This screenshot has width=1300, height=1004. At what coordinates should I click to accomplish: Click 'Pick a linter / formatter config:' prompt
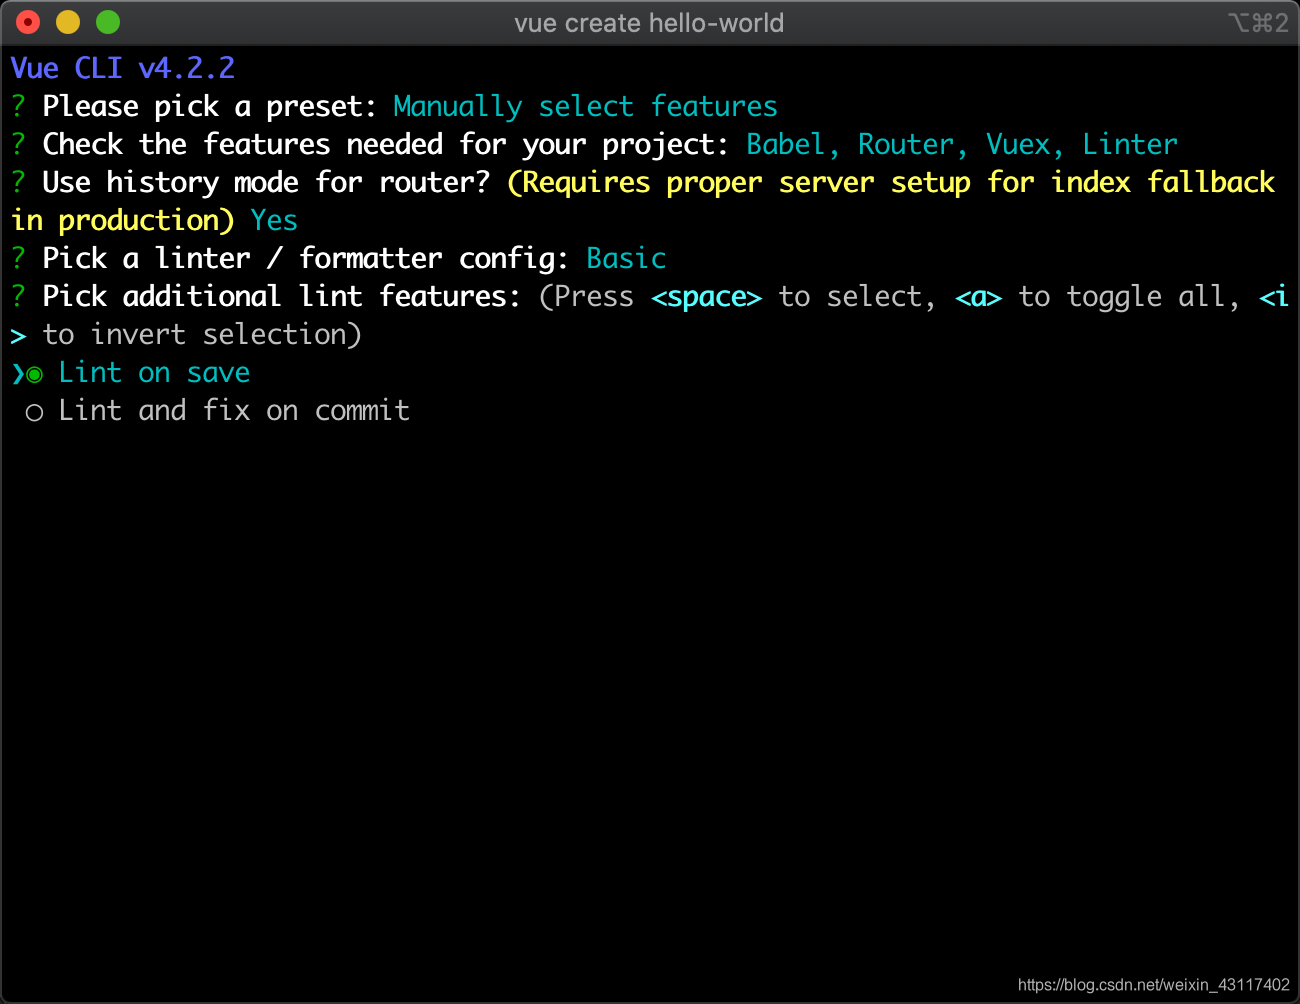tap(306, 258)
